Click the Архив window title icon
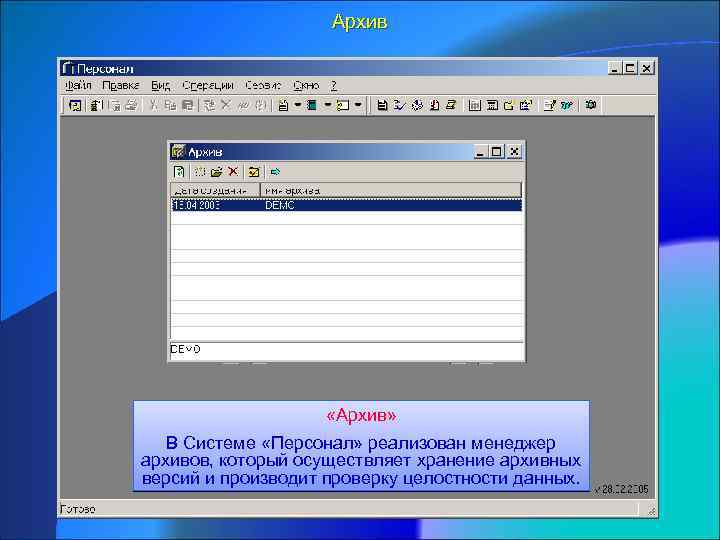The image size is (720, 540). click(178, 152)
